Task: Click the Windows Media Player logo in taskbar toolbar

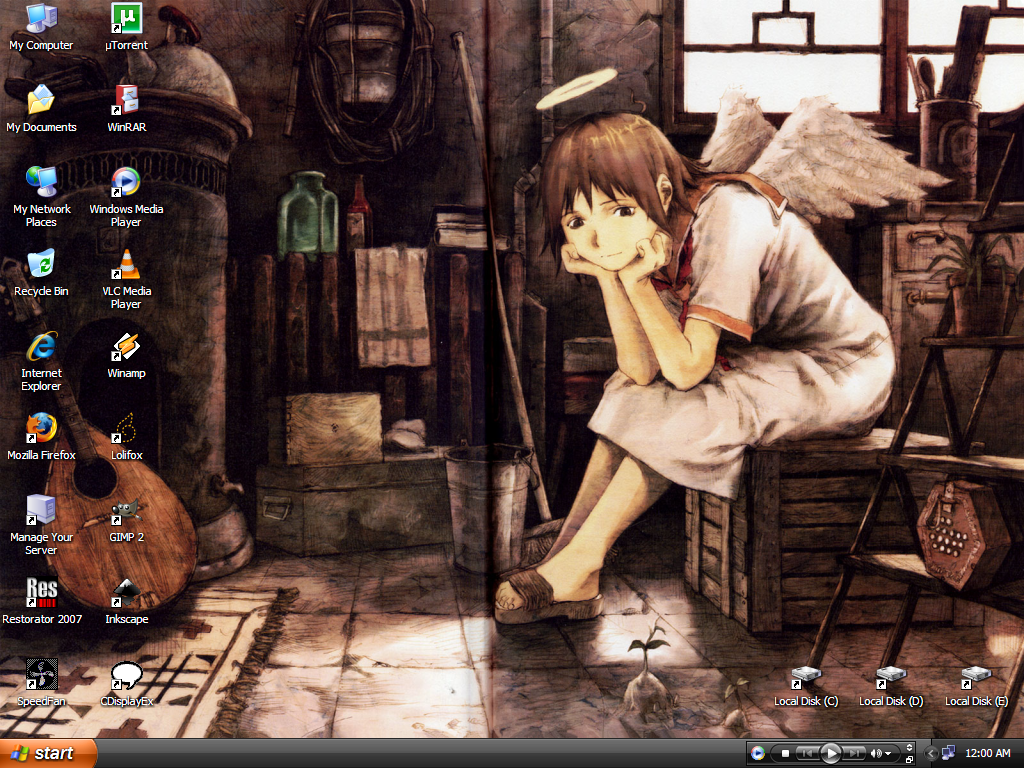Action: [758, 753]
